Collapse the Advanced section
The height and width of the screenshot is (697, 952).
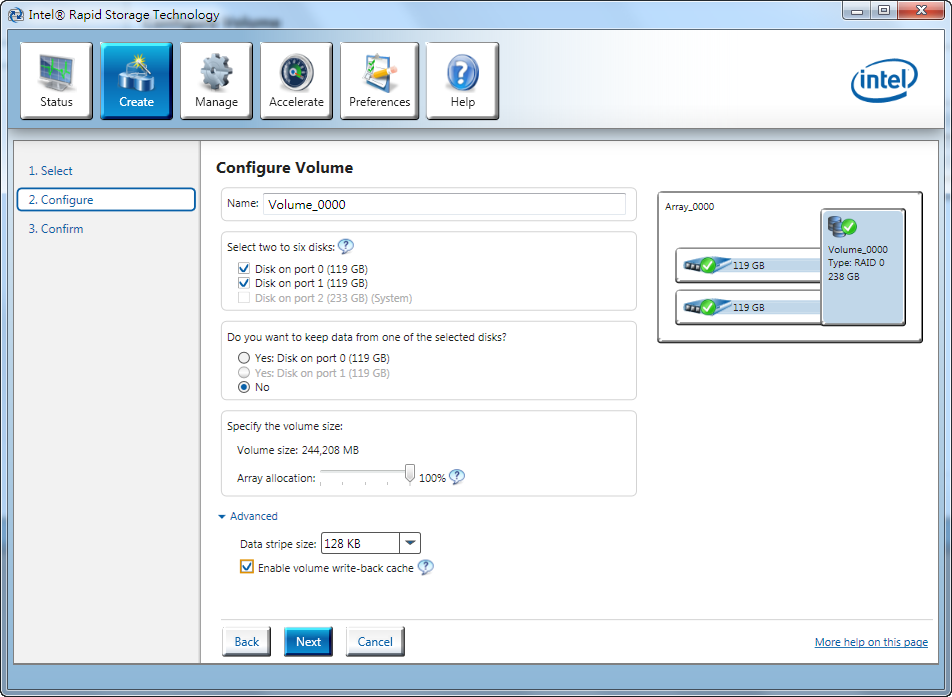[247, 516]
